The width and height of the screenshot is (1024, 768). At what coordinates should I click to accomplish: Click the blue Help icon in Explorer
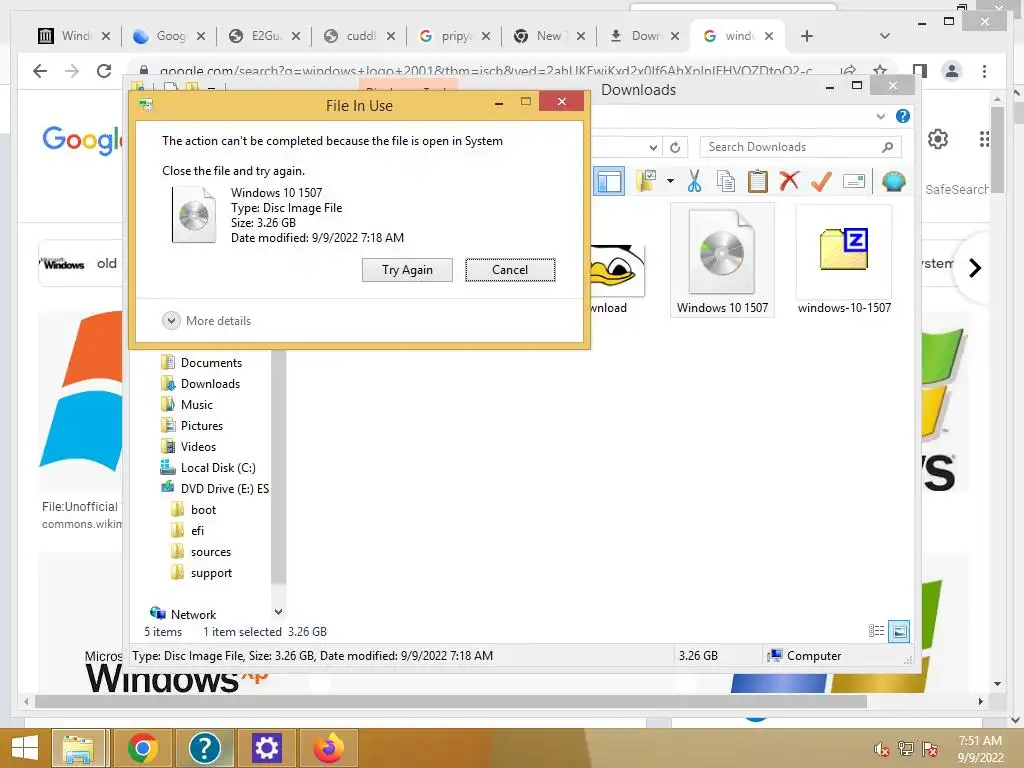(903, 116)
